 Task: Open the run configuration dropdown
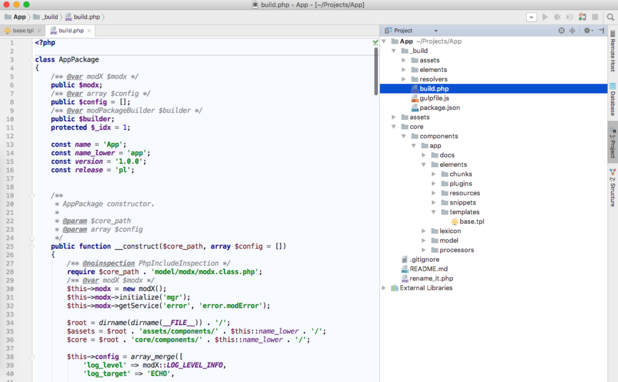pyautogui.click(x=531, y=17)
